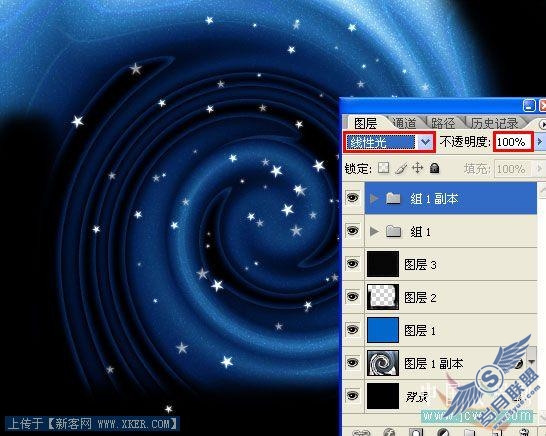Expand the 组 1 group folder

[374, 231]
